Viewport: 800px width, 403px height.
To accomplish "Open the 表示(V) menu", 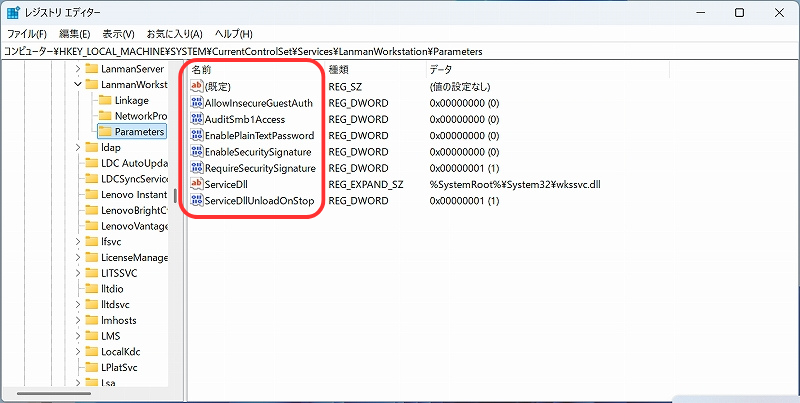I will [x=118, y=34].
